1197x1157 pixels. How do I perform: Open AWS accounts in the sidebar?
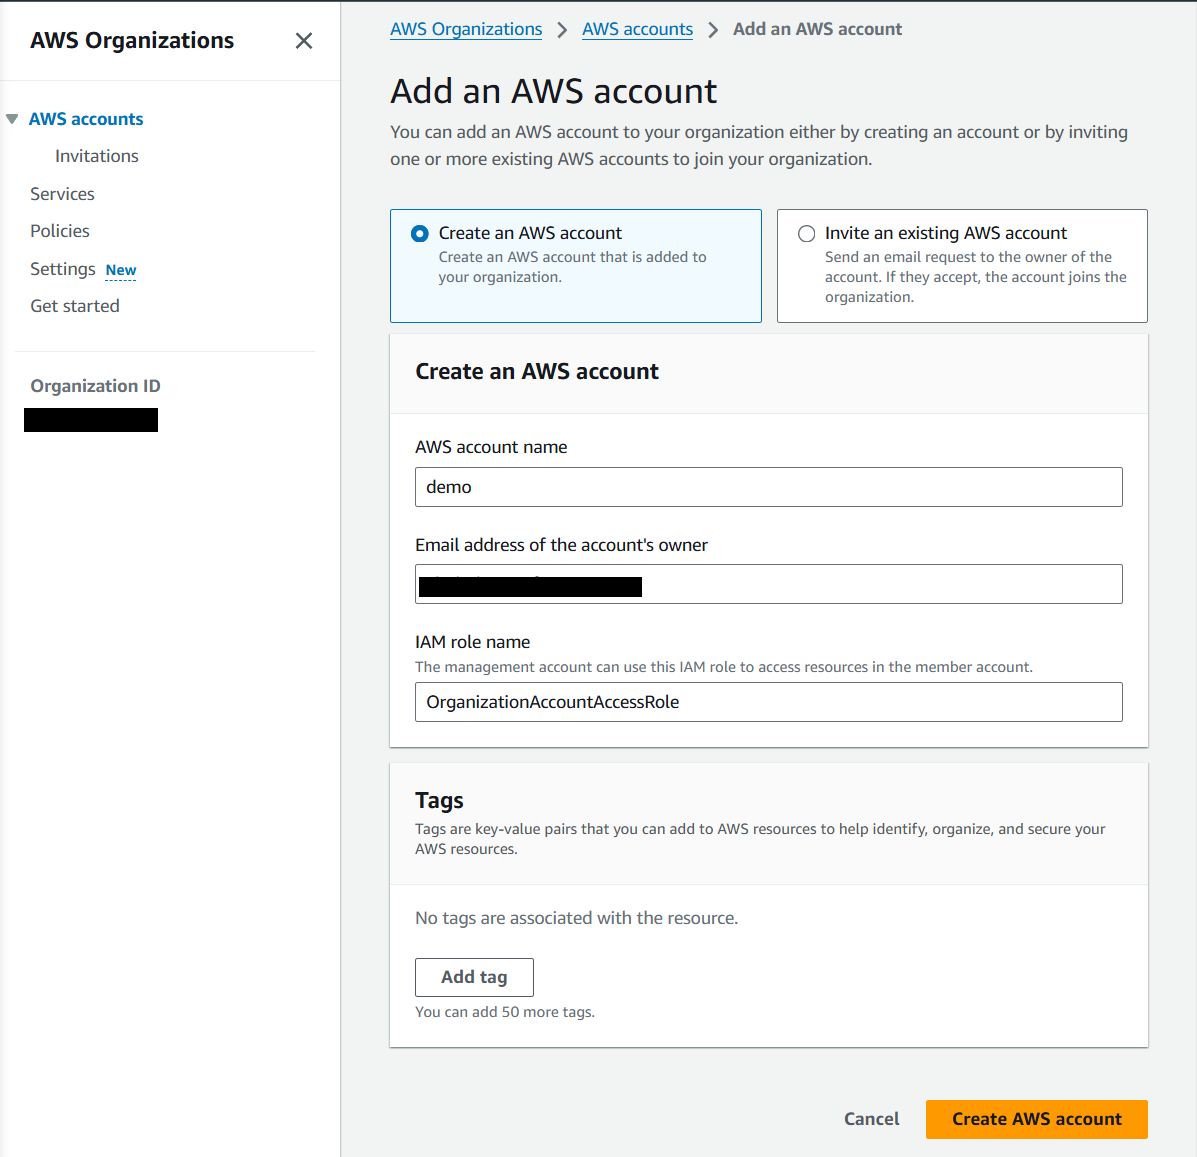[86, 119]
